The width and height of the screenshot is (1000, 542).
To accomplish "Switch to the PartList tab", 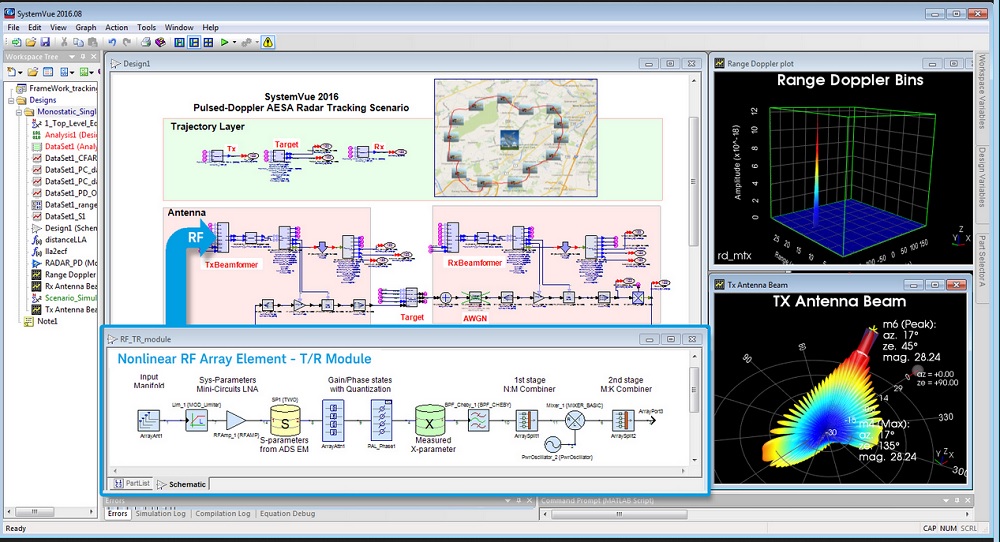I will coord(133,483).
